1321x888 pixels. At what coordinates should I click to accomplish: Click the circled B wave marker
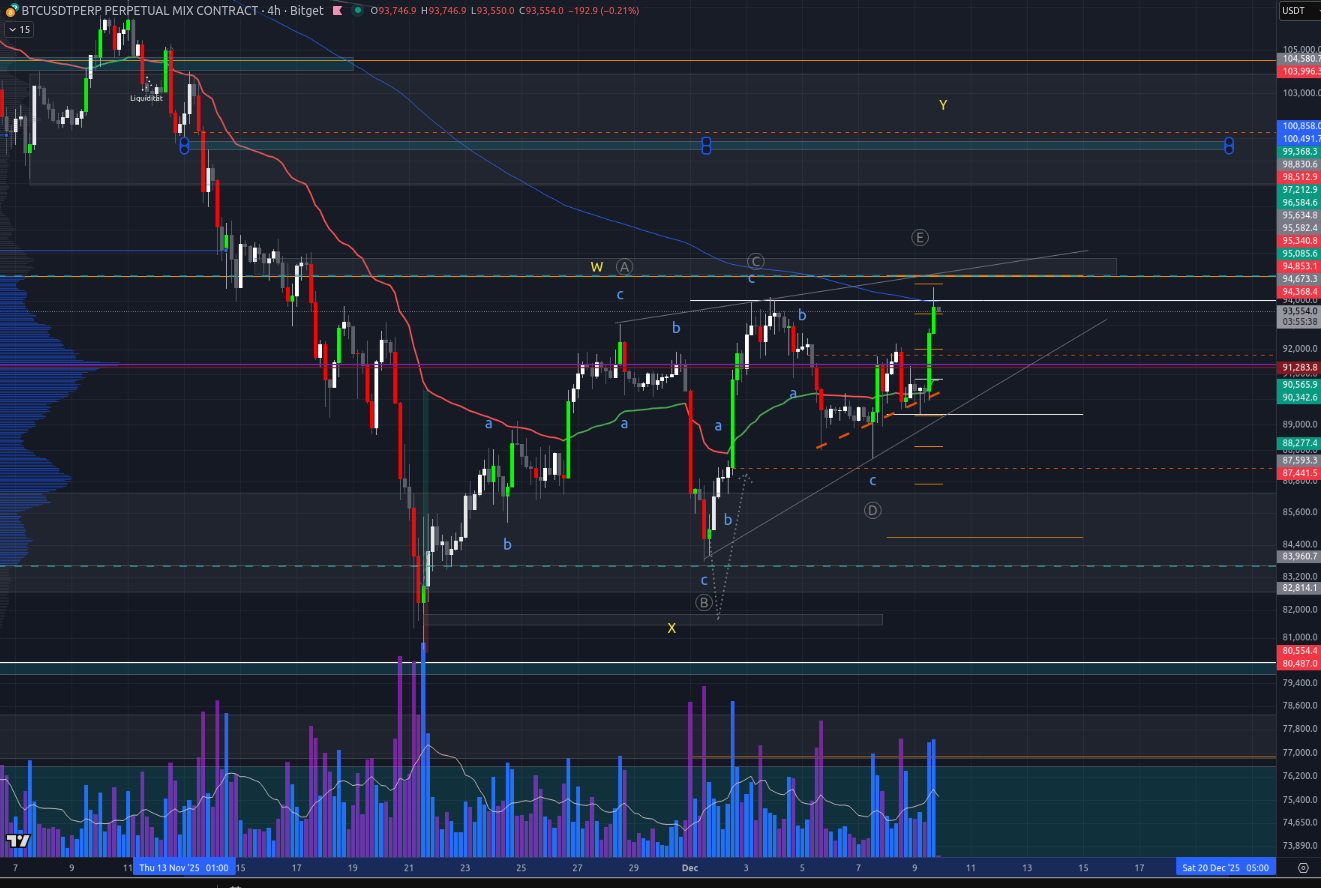point(704,602)
